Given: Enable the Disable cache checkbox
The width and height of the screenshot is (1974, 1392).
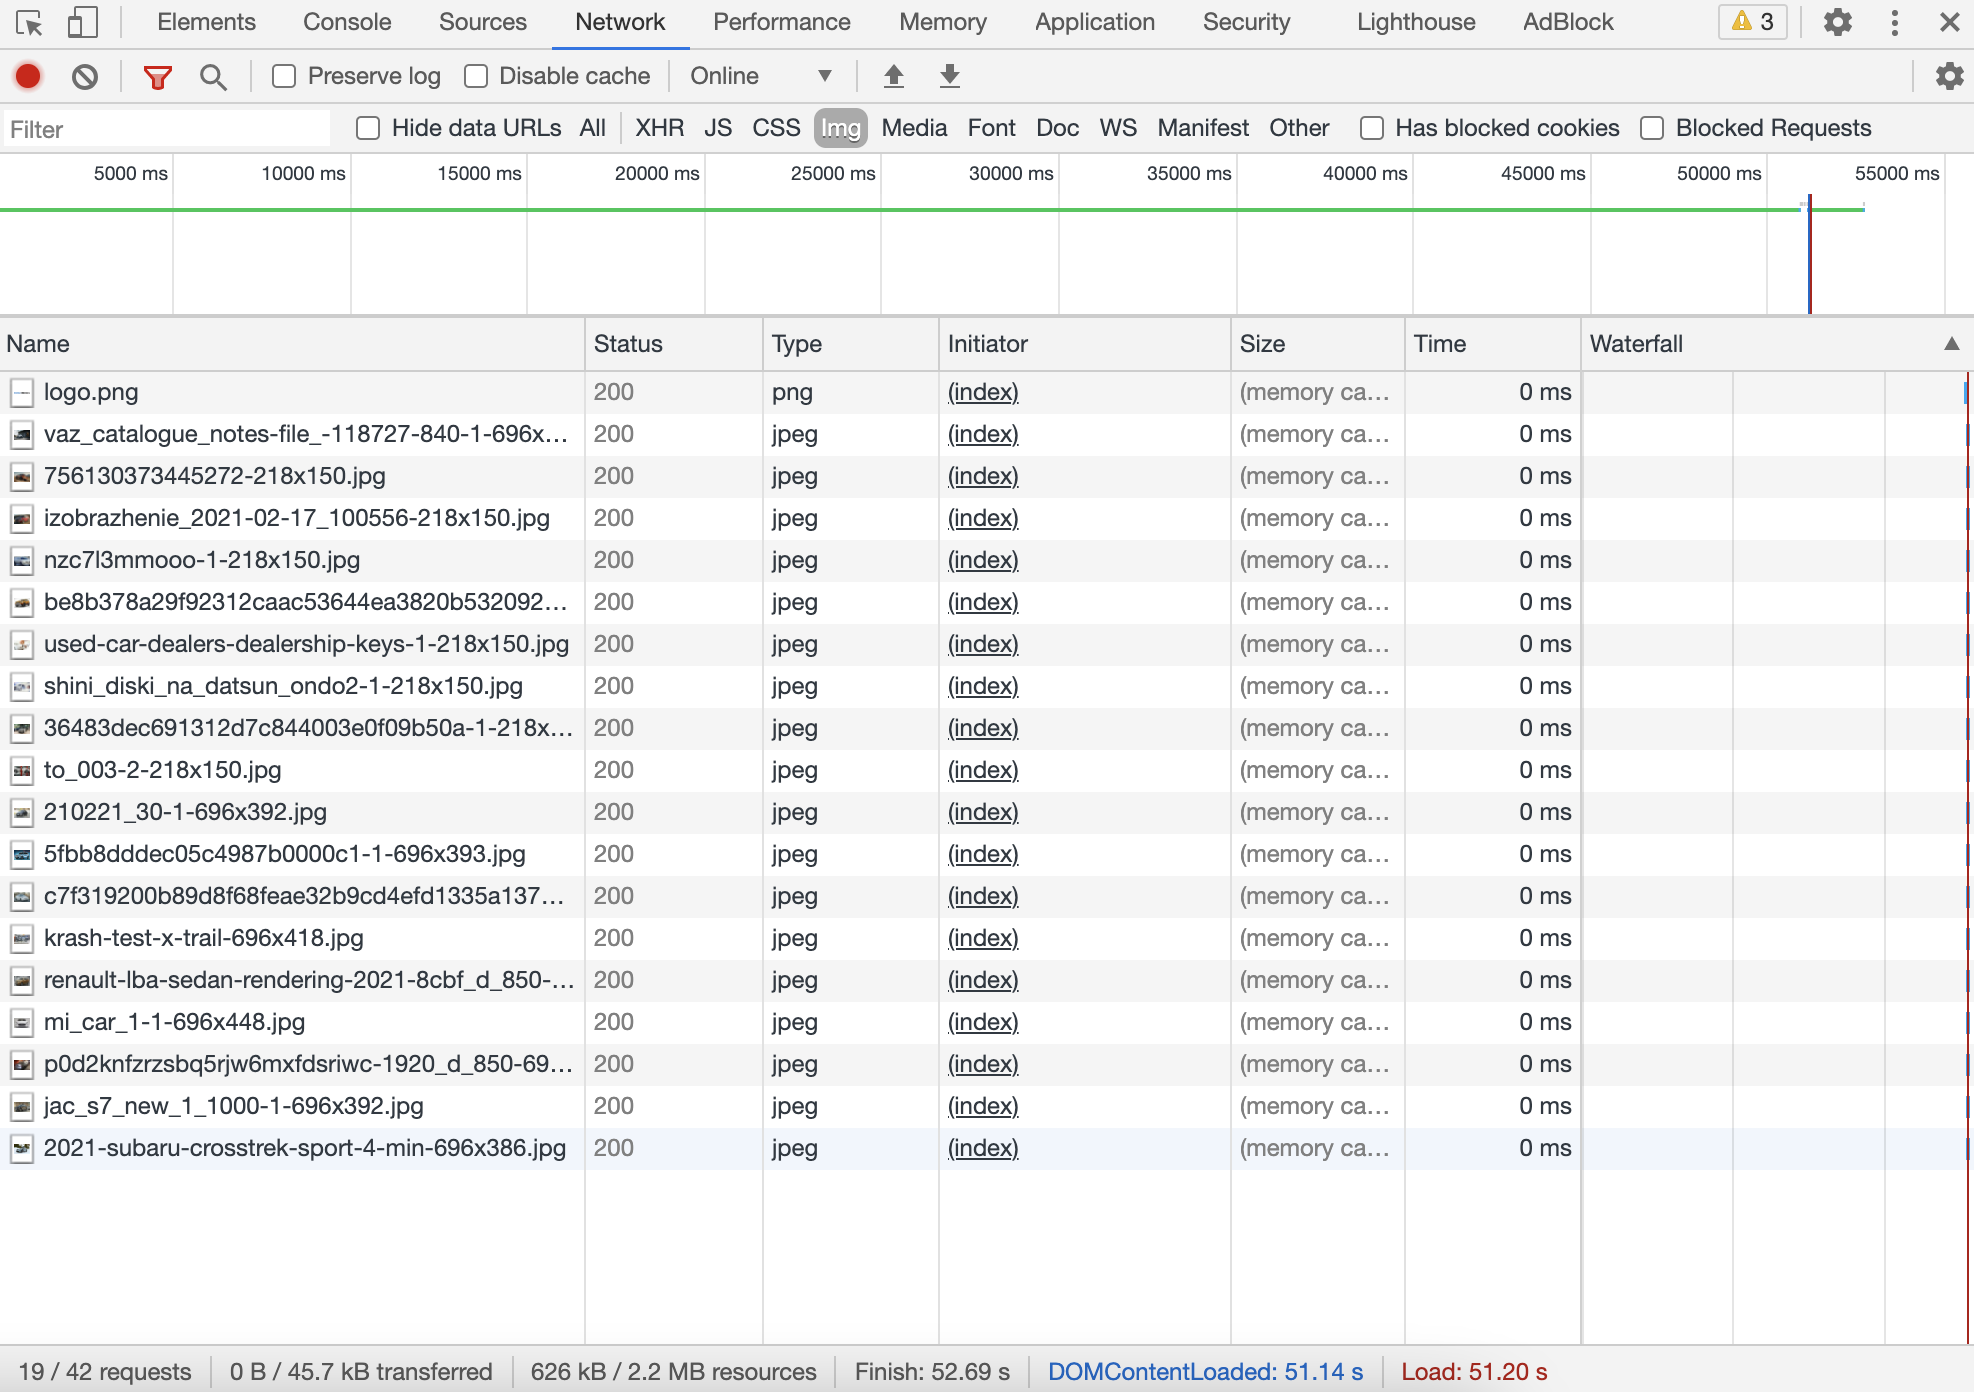Looking at the screenshot, I should [x=476, y=76].
